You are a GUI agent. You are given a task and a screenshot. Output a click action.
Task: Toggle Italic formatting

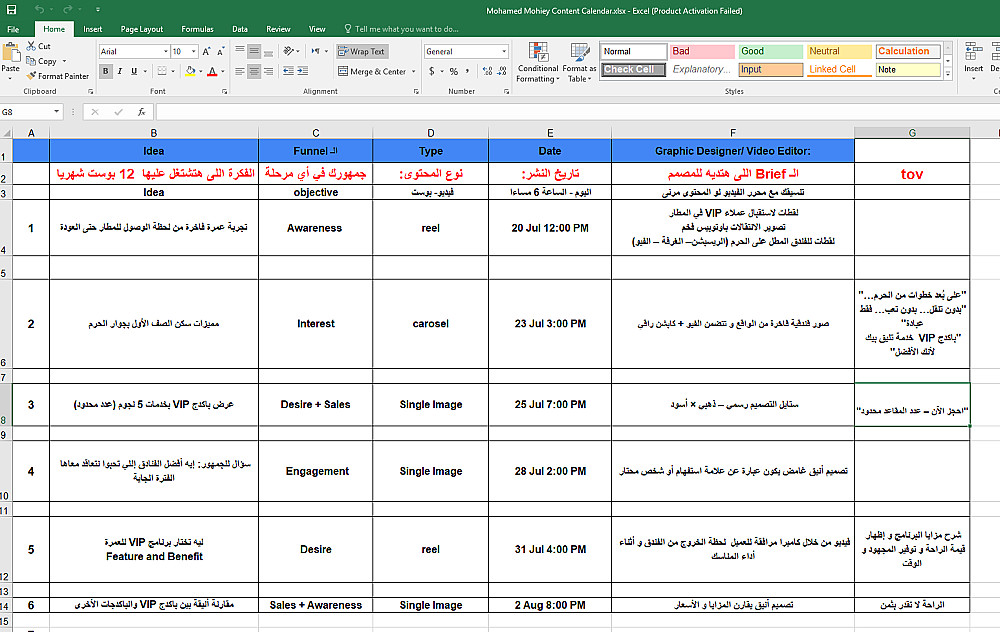pyautogui.click(x=119, y=71)
